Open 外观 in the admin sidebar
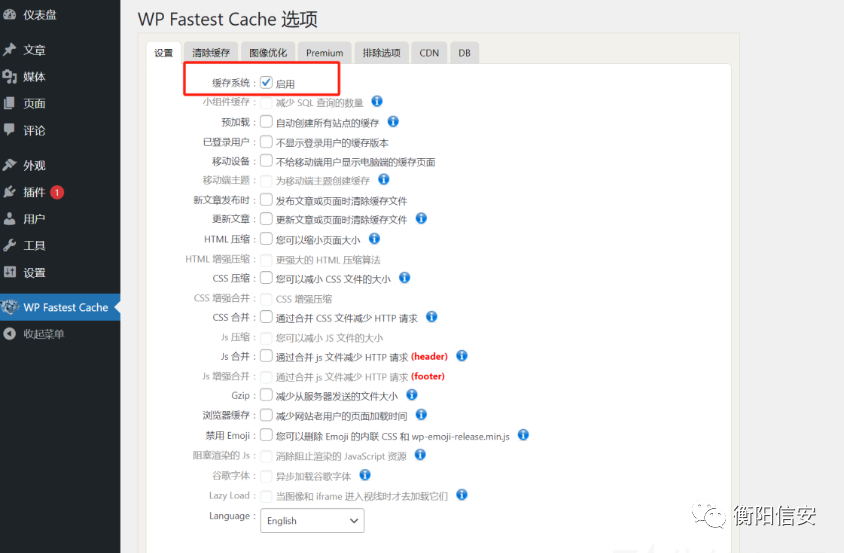Screen dimensions: 844x553 (34, 165)
